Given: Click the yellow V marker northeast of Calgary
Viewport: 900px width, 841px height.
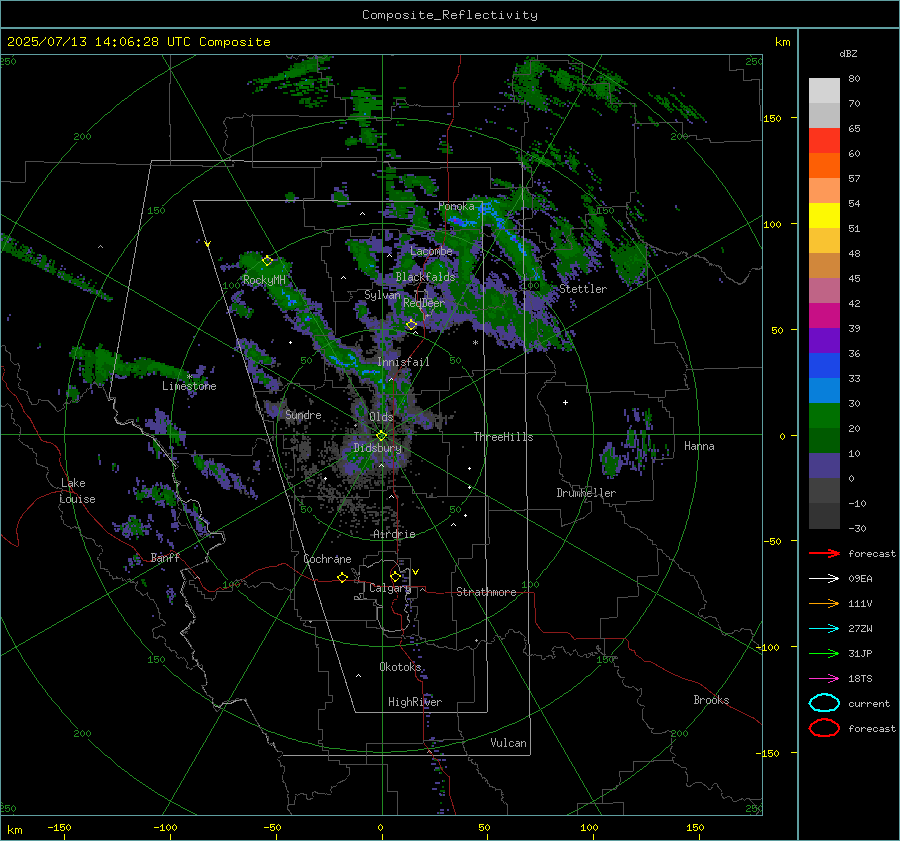Looking at the screenshot, I should (x=416, y=572).
